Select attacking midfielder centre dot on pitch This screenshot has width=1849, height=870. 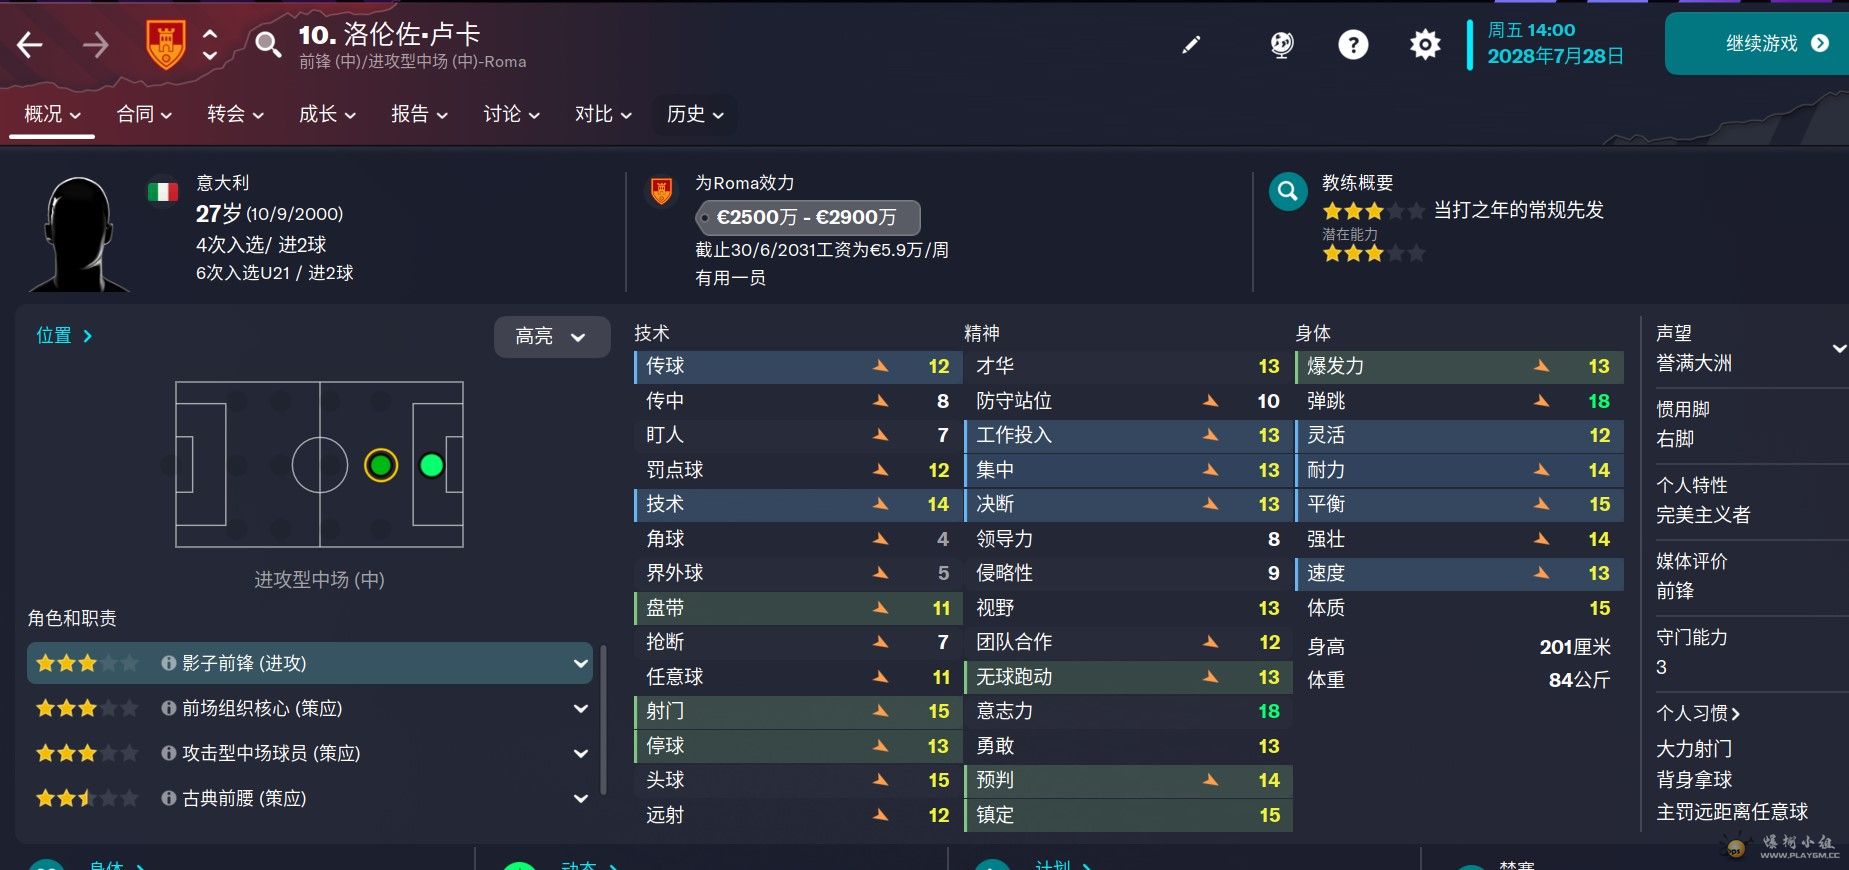(380, 465)
